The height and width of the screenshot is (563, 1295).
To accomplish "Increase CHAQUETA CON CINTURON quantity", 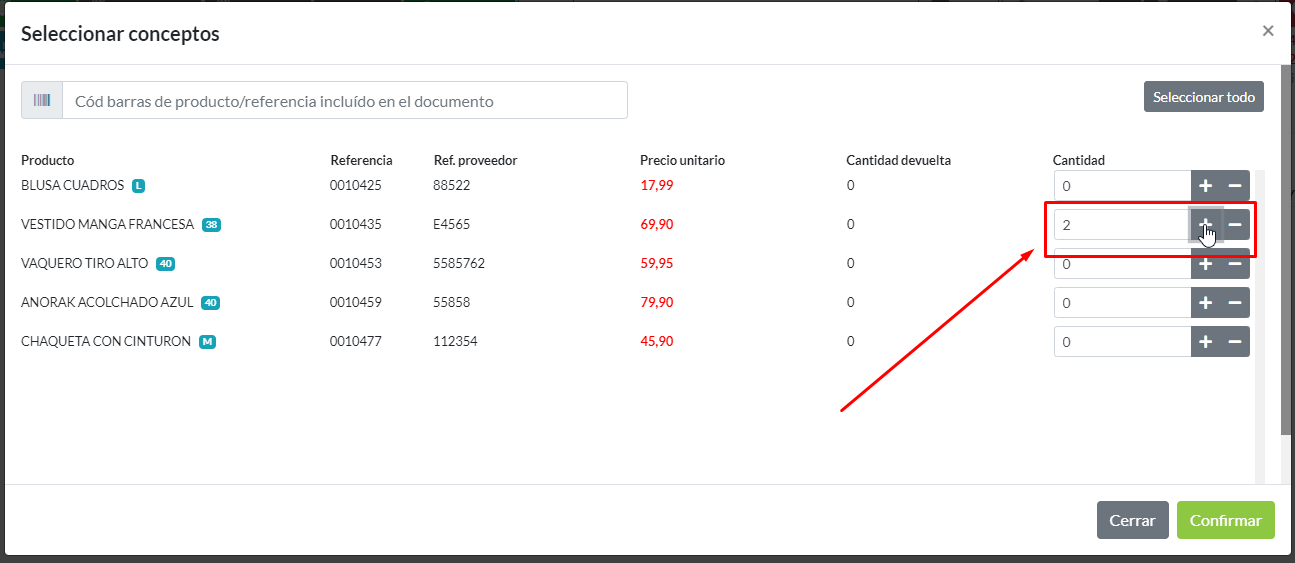I will [x=1205, y=342].
